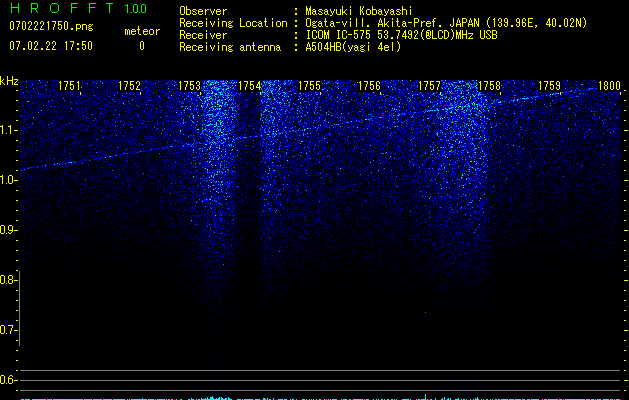Click the date 07.02.22 17:50

coord(51,46)
